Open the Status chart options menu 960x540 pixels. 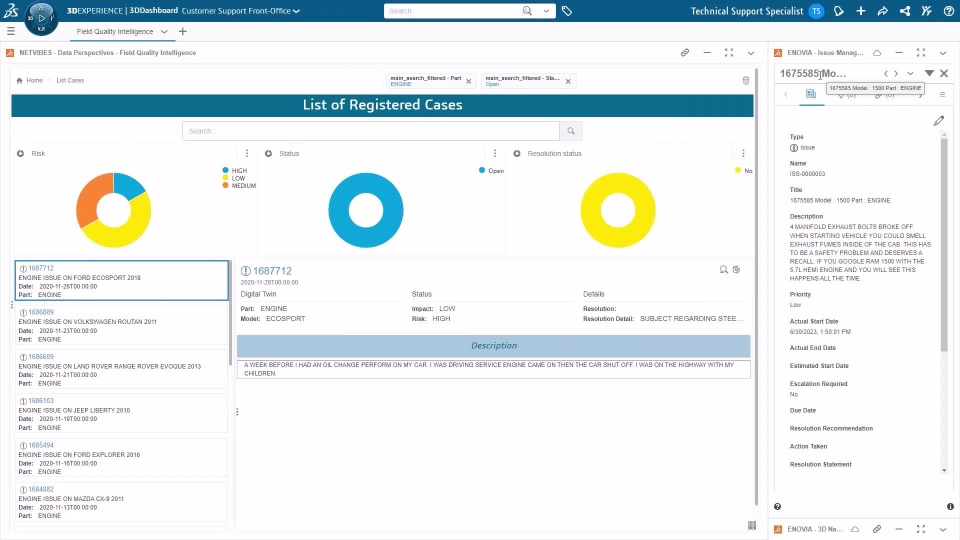495,153
